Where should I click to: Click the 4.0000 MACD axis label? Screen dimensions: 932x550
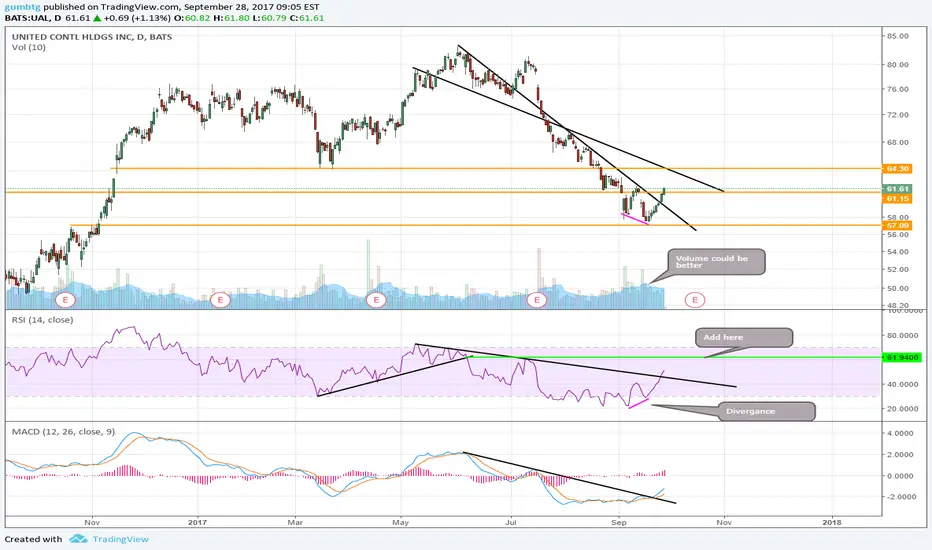901,433
